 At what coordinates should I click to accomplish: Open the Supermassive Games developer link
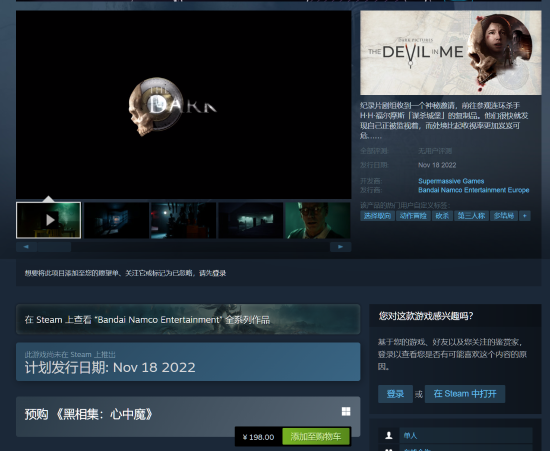(x=451, y=181)
